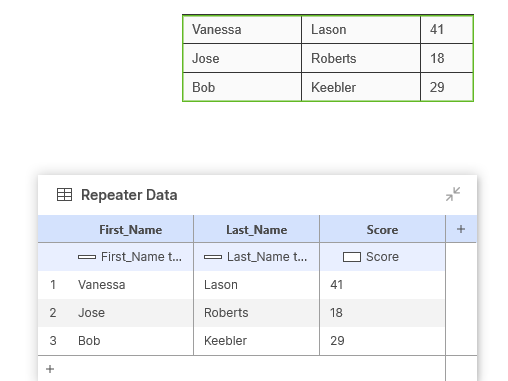Select row number 2 in data grid
508x381 pixels.
click(x=53, y=313)
